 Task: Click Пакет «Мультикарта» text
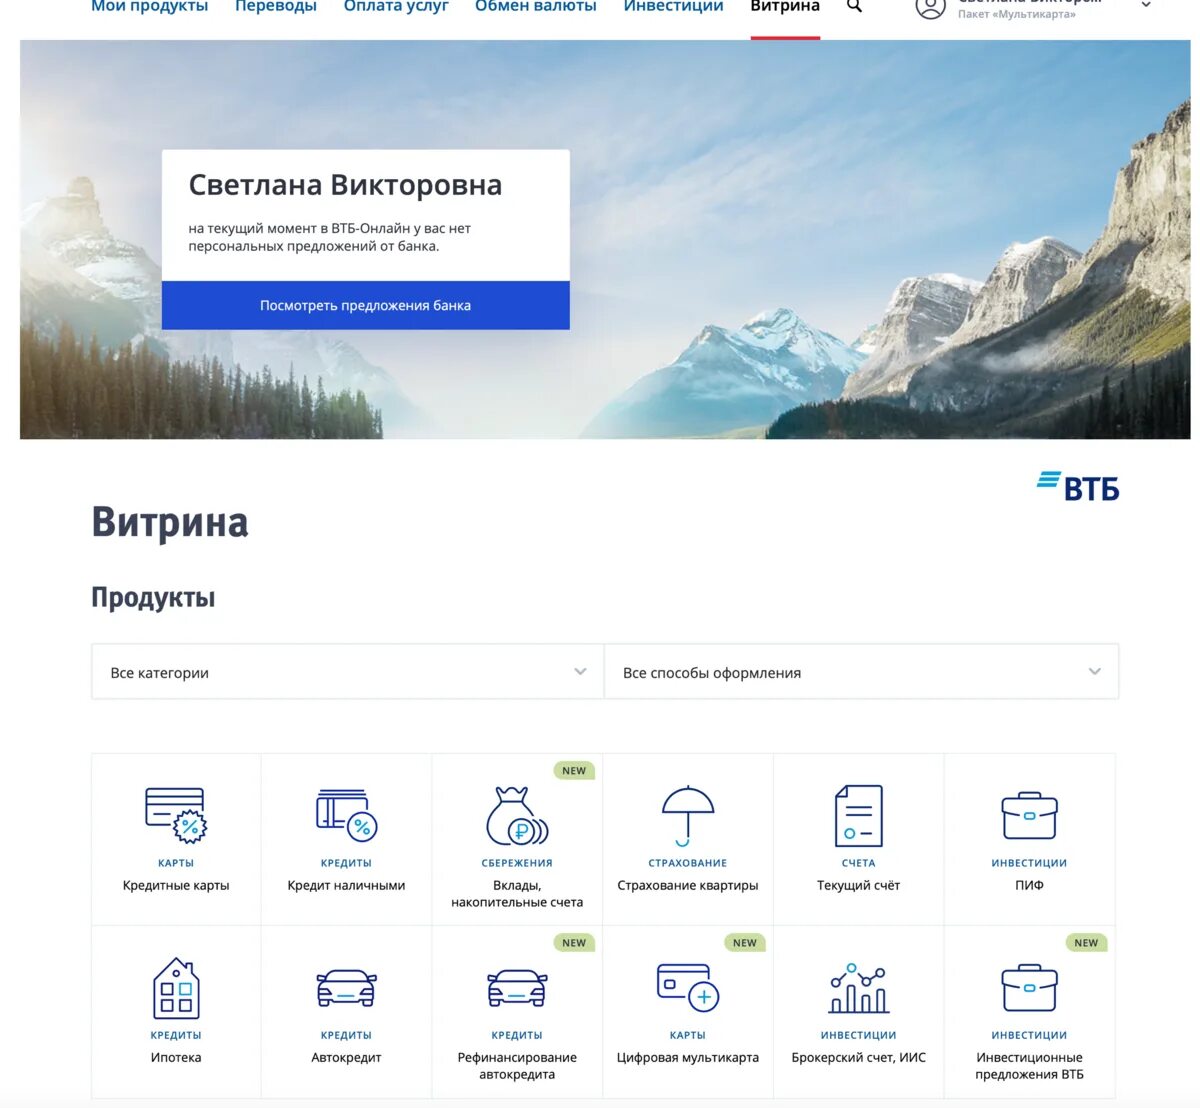click(x=1017, y=14)
